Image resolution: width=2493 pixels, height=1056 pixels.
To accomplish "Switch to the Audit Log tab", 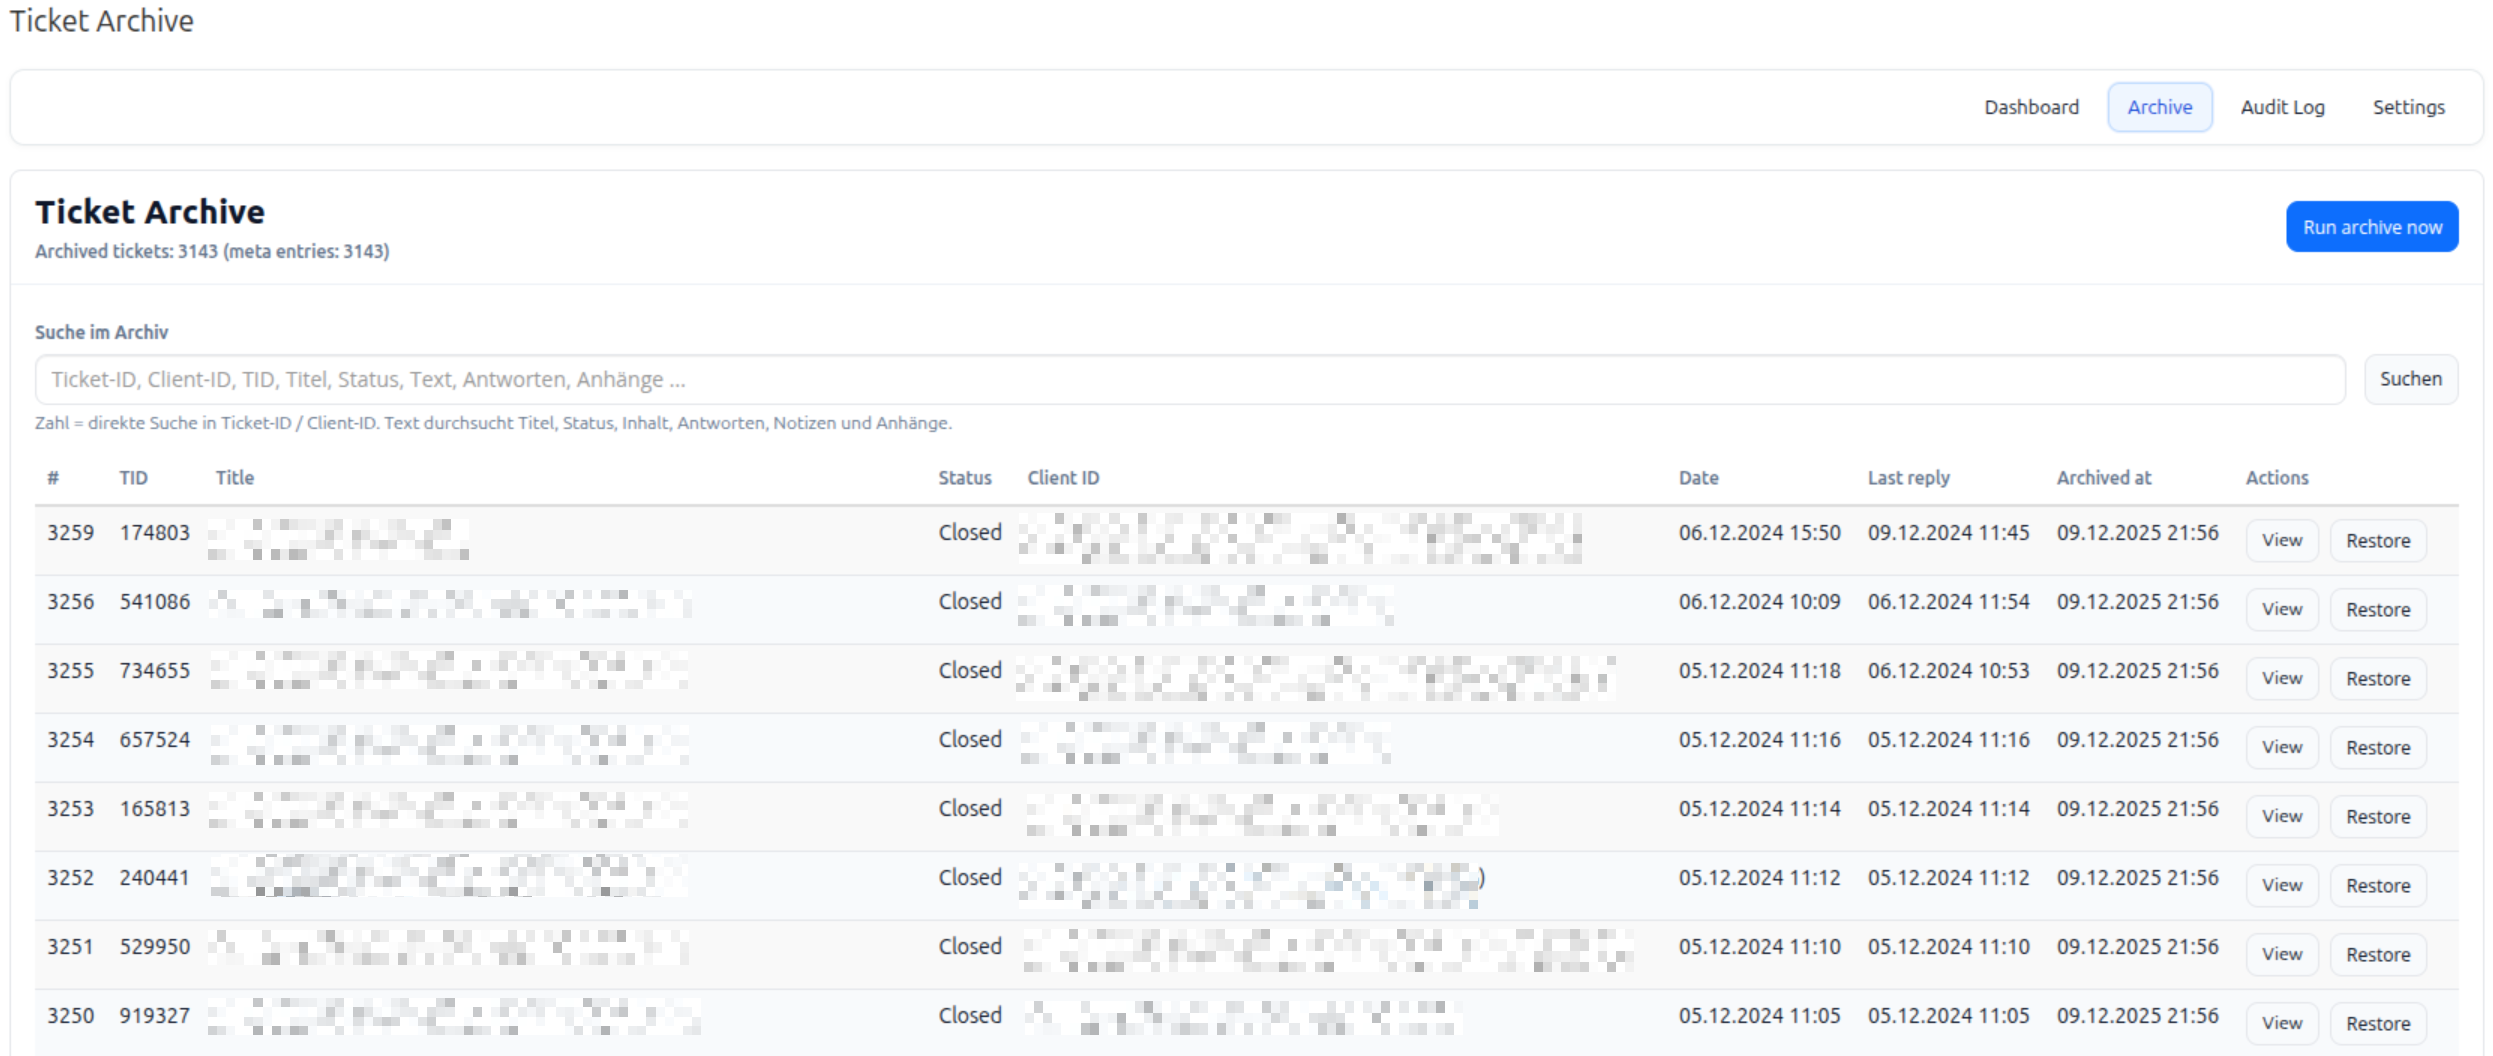I will click(2282, 107).
